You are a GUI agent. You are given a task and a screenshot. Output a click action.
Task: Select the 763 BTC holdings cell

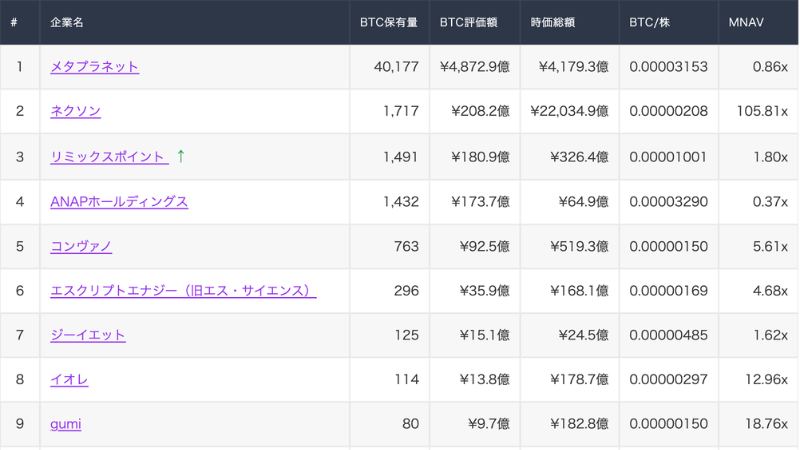(x=389, y=246)
